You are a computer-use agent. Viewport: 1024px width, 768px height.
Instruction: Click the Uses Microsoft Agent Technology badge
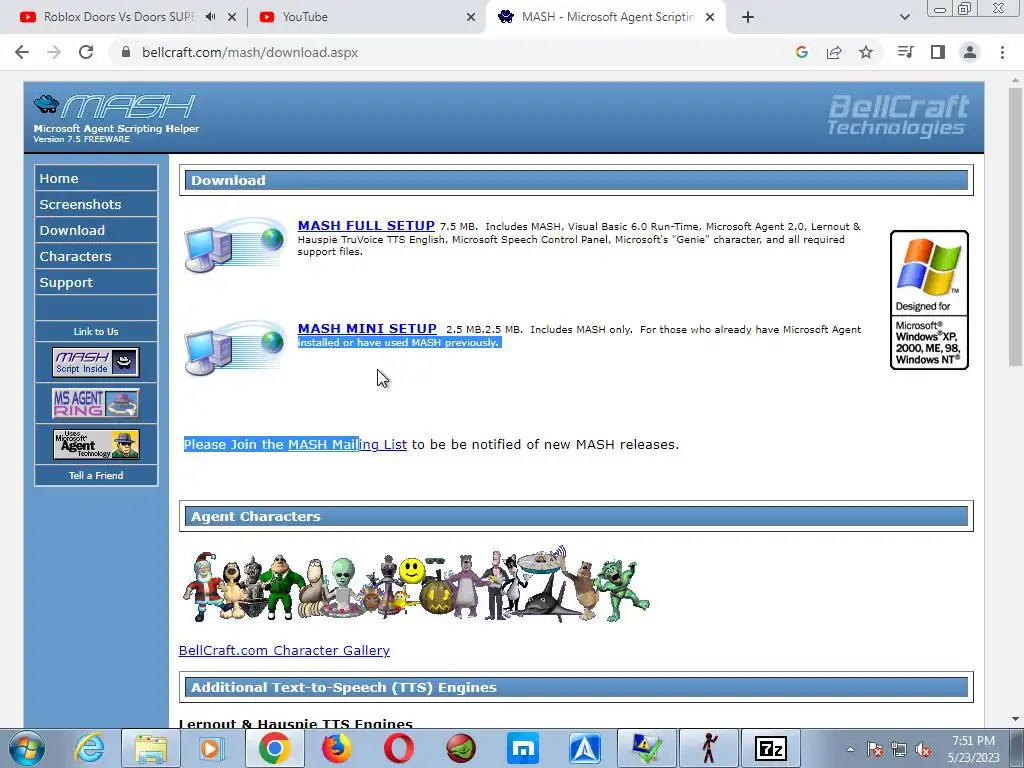point(96,444)
